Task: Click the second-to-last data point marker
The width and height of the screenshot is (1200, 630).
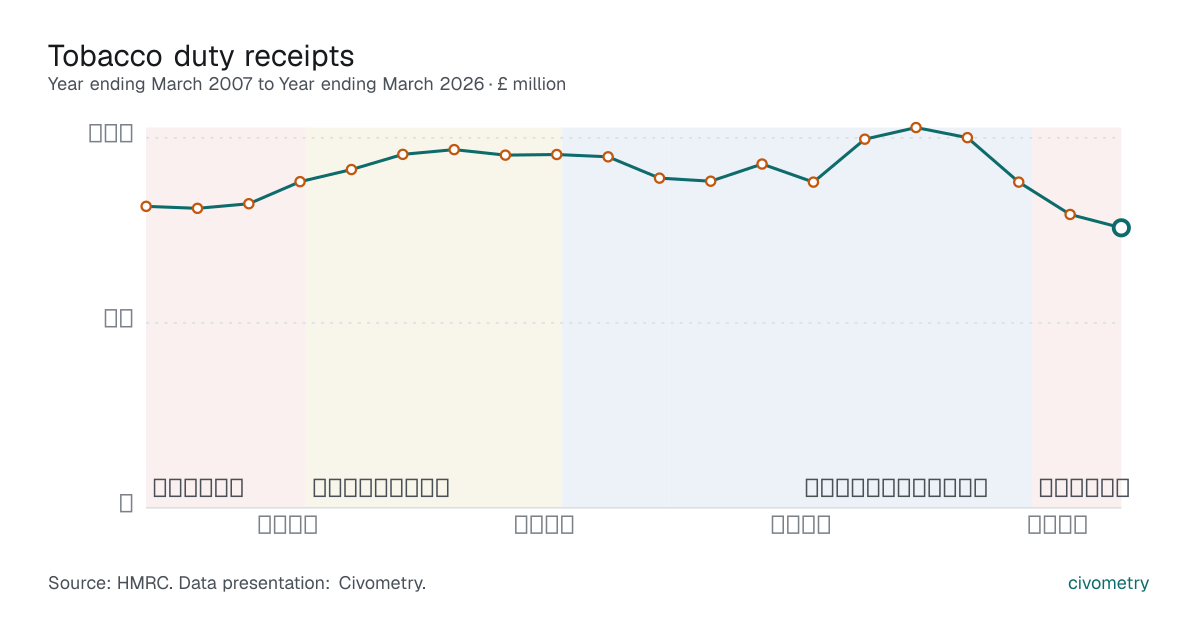Action: point(1070,214)
